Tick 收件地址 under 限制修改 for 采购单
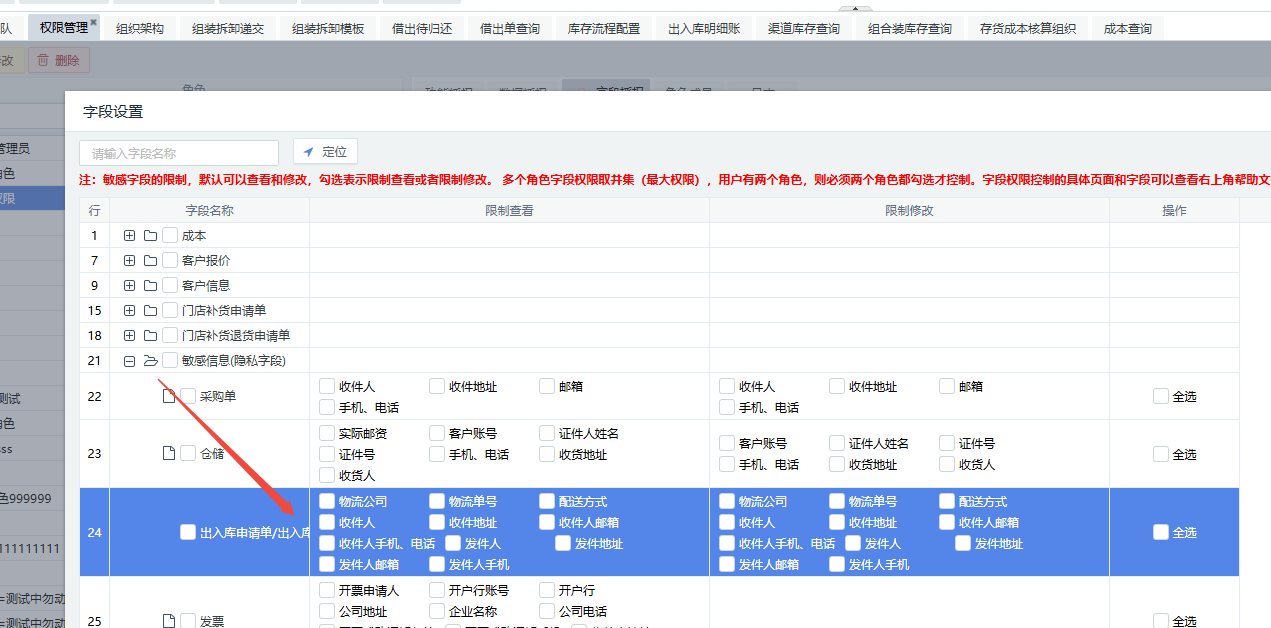1271x628 pixels. 837,386
